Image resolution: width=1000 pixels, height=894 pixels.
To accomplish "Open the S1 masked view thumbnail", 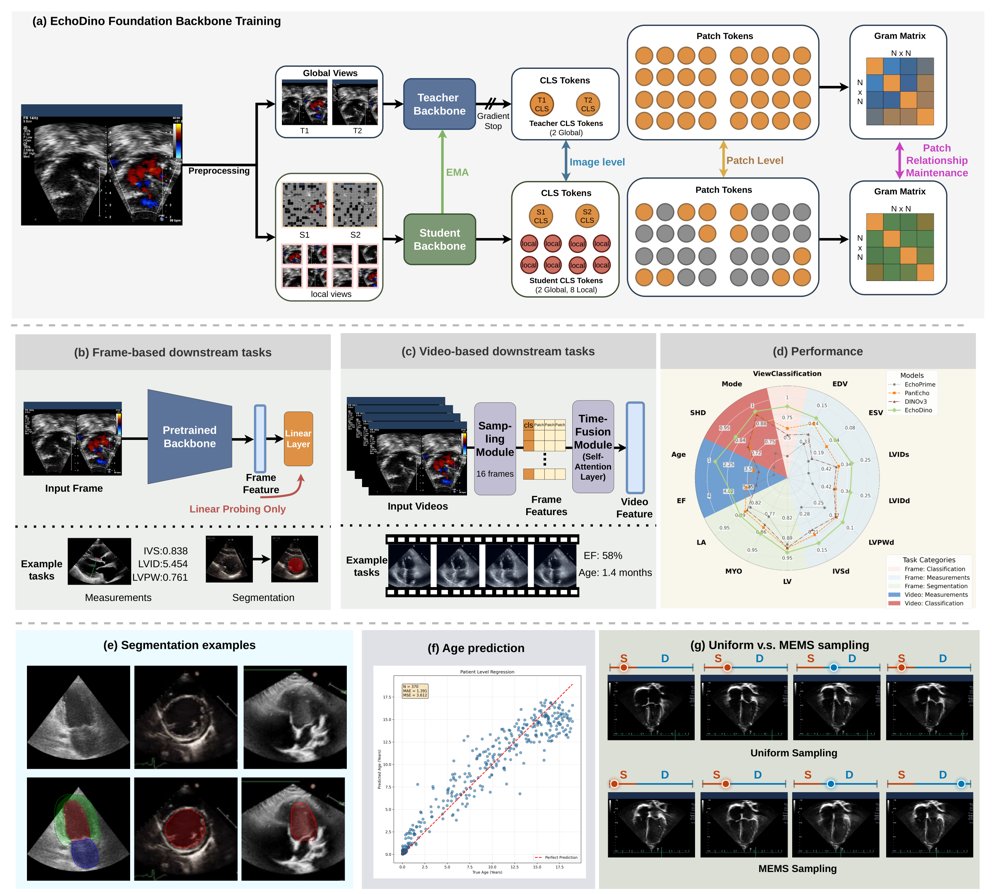I will coord(304,205).
